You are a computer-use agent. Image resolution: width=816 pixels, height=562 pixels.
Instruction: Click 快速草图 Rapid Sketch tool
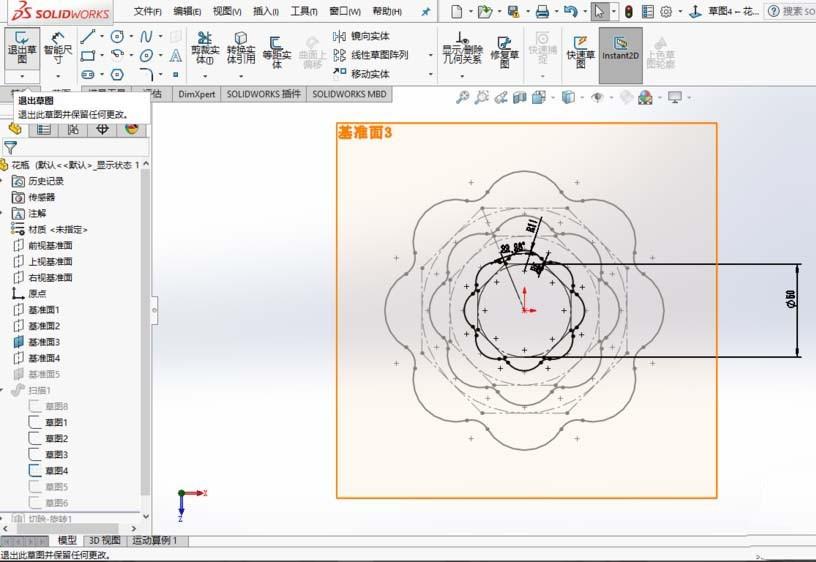(580, 52)
